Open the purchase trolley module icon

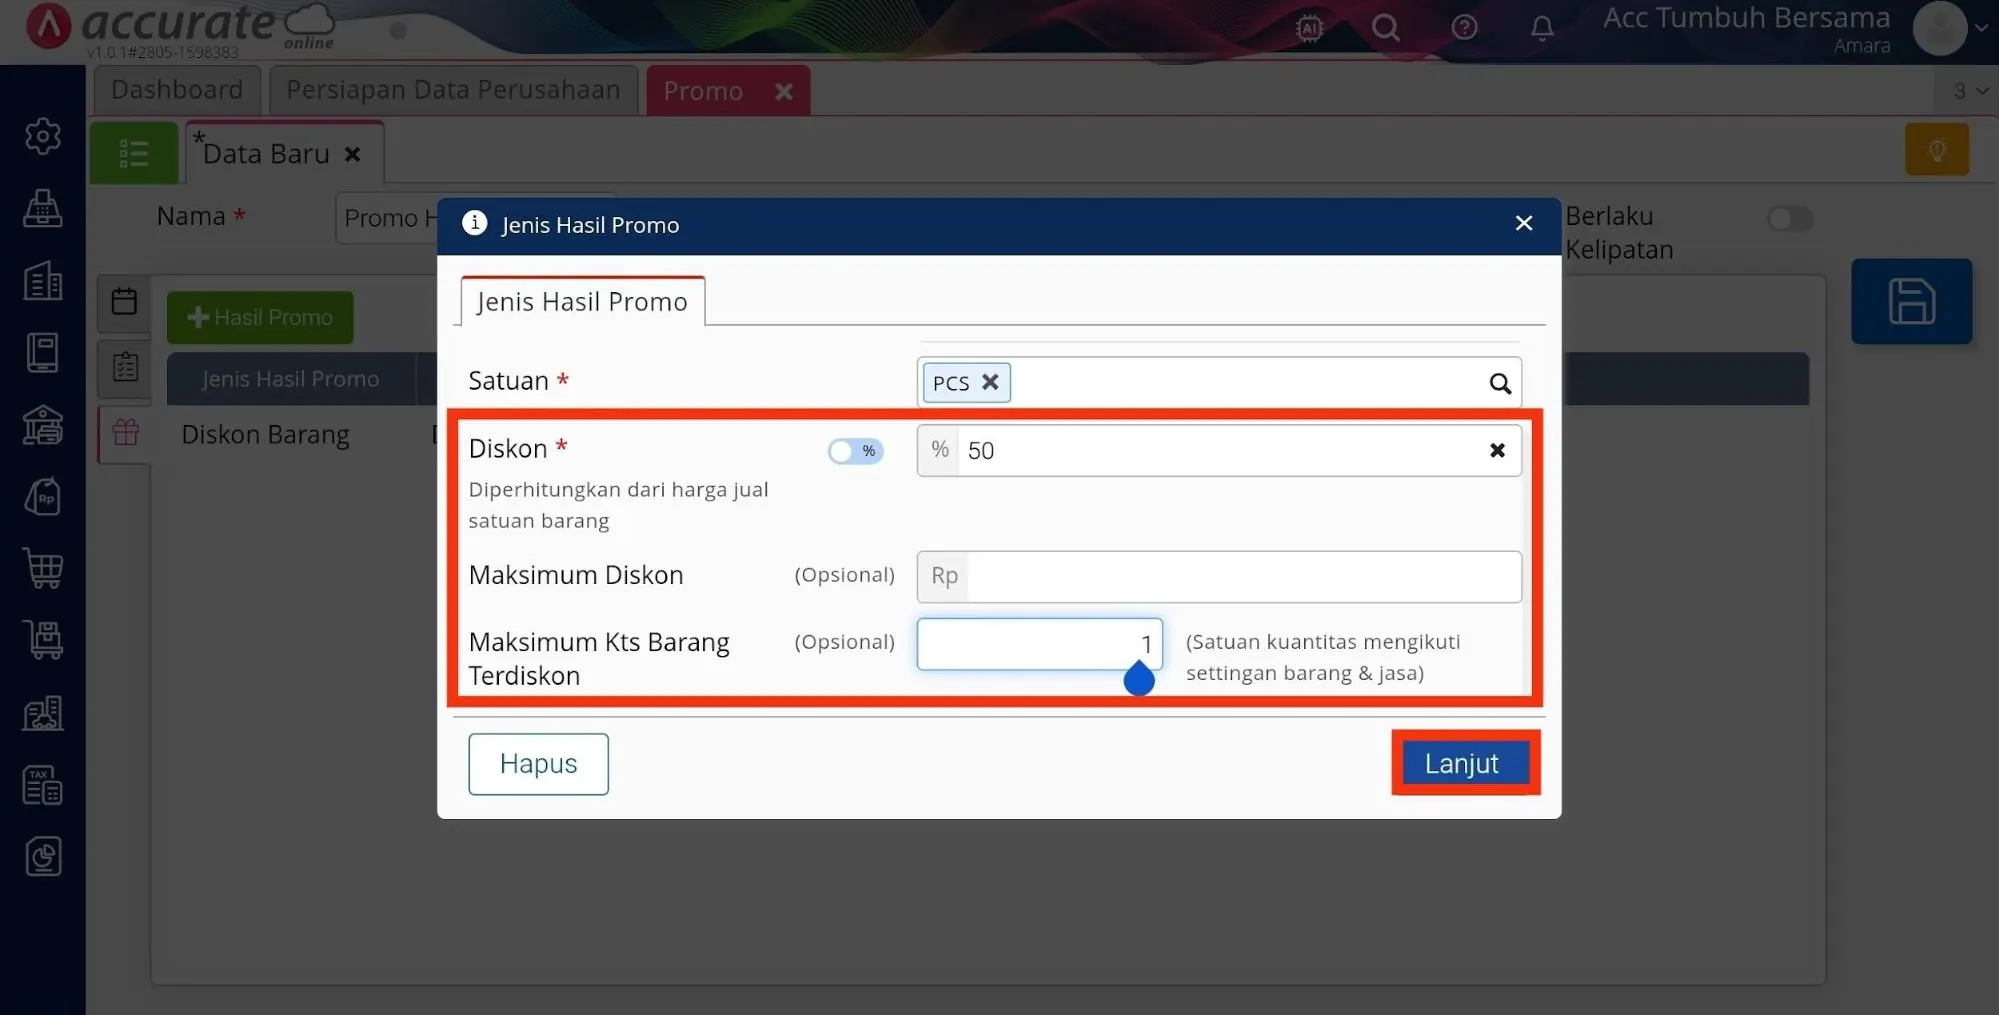coord(42,641)
